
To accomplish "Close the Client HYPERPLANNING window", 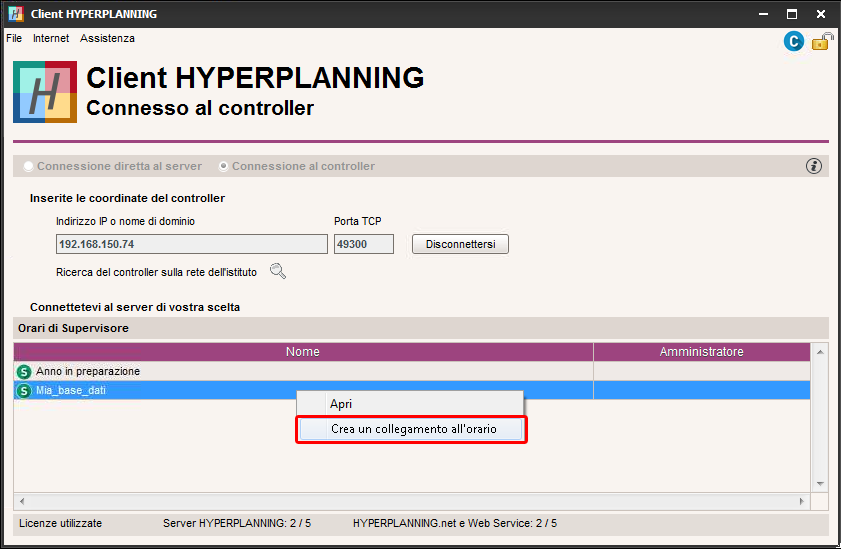I will (x=821, y=14).
